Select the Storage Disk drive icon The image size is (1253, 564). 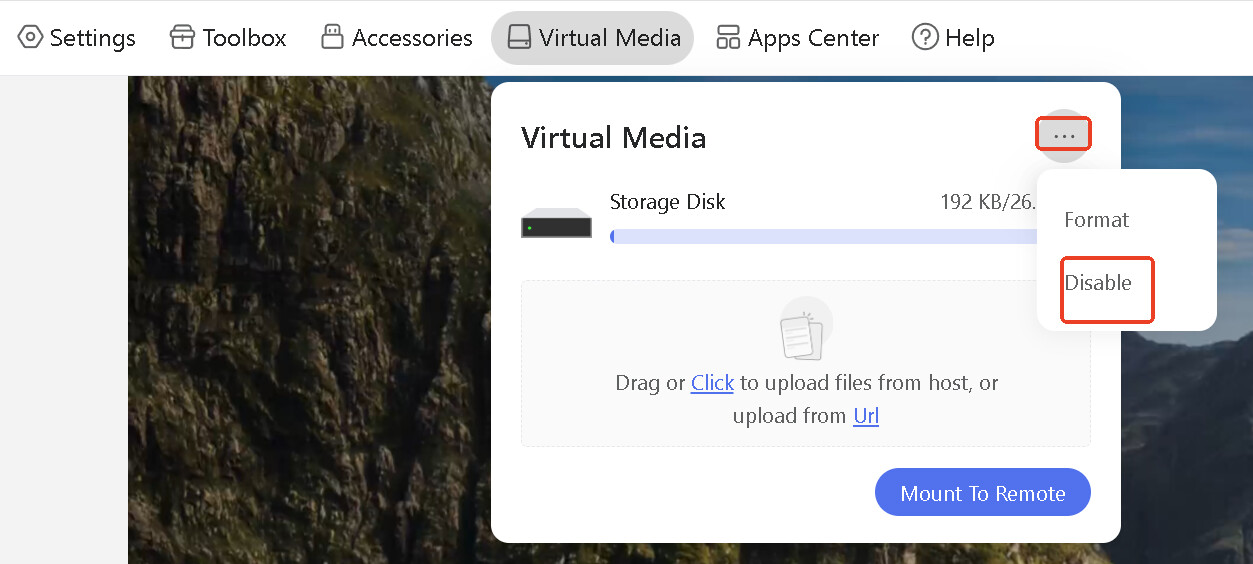556,223
